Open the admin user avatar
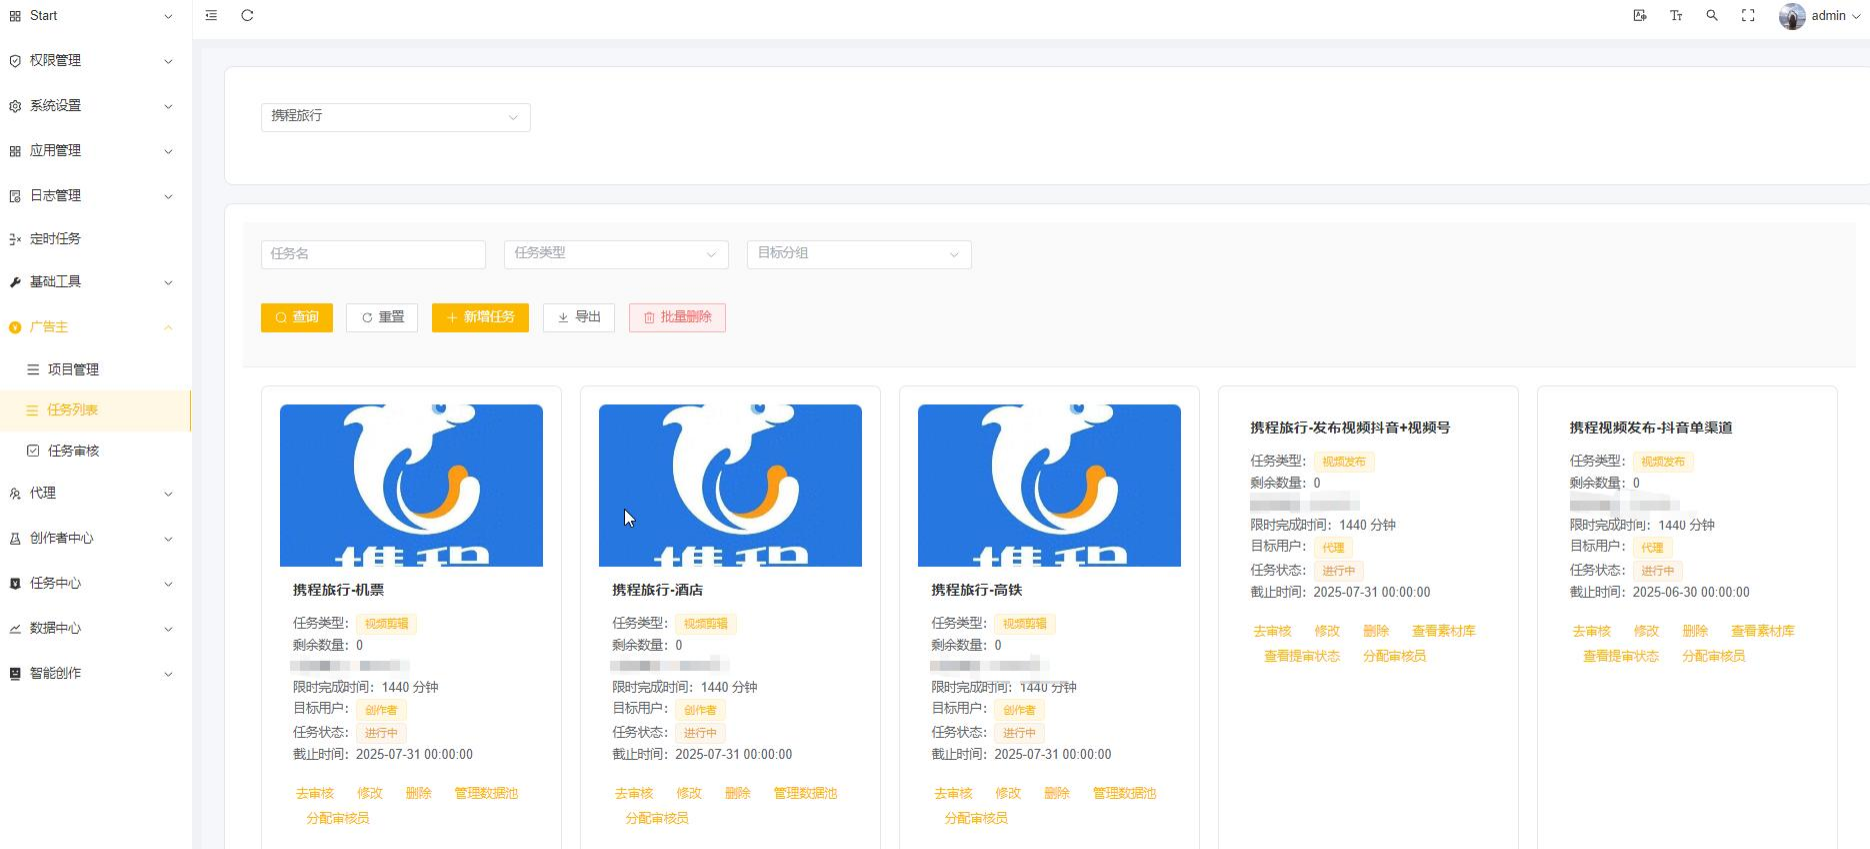The width and height of the screenshot is (1870, 849). pos(1792,16)
